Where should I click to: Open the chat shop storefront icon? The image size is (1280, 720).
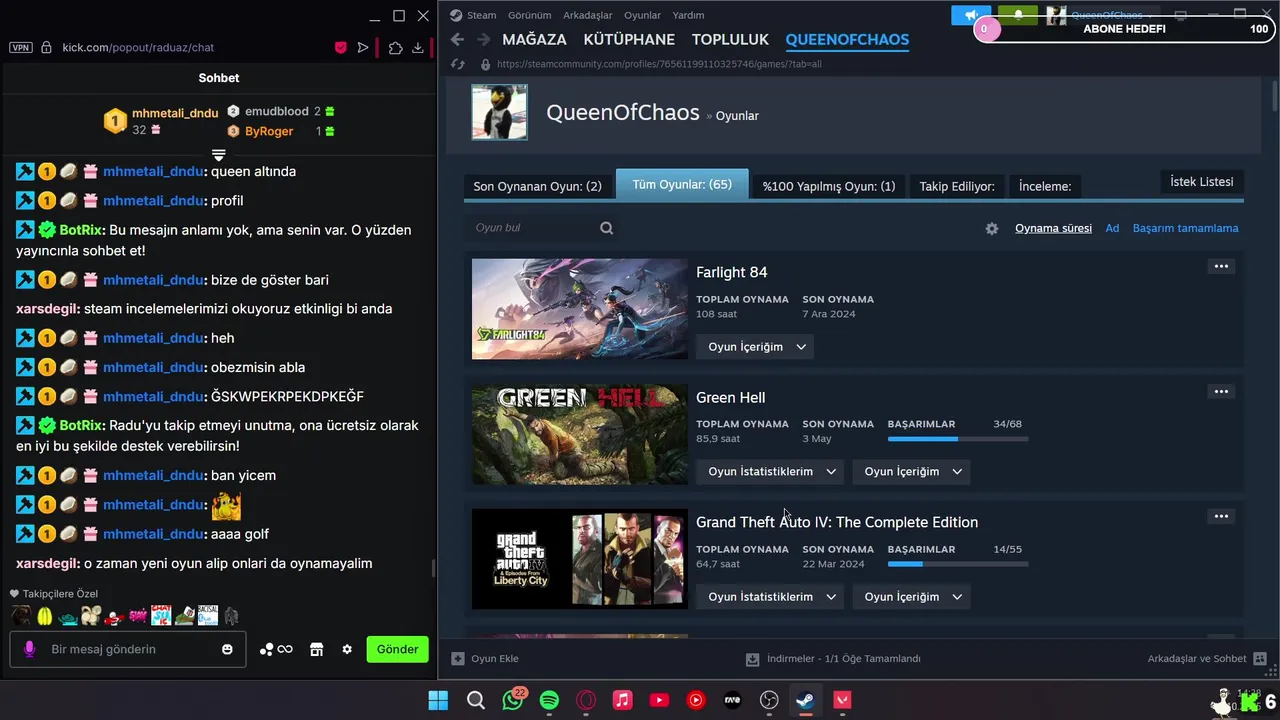coord(317,649)
